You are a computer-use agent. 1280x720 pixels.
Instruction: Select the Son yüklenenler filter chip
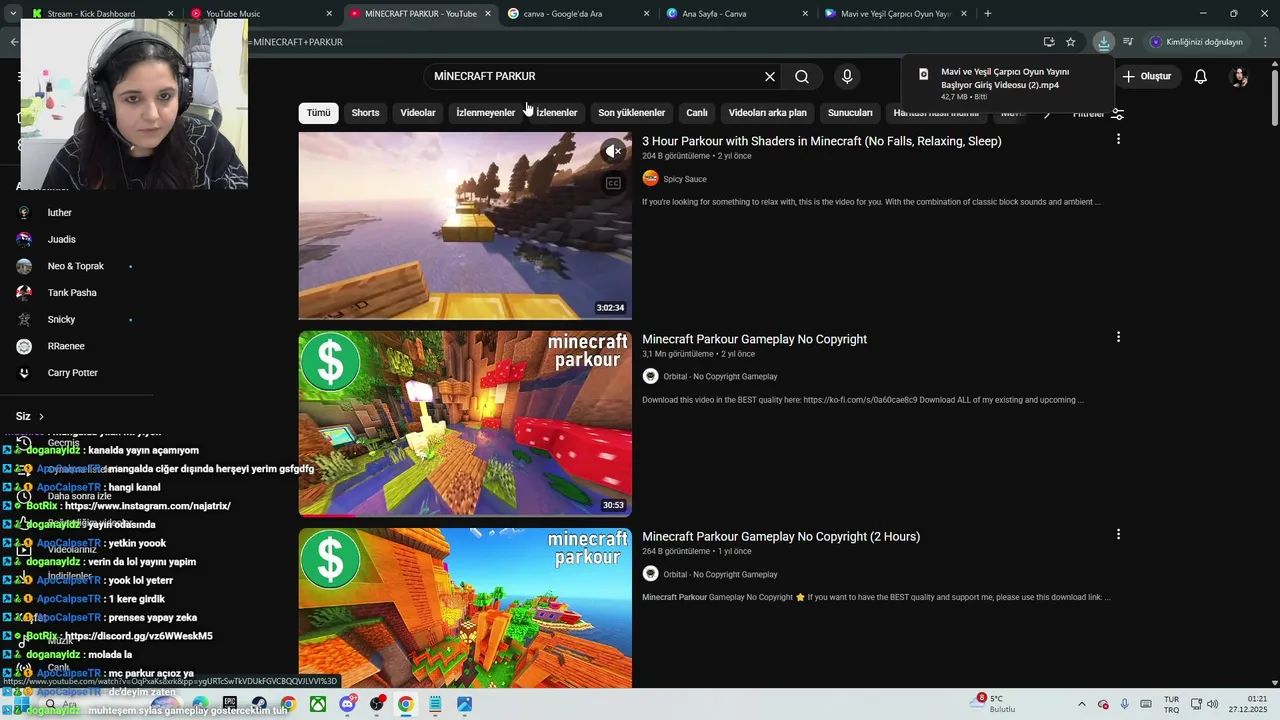click(x=631, y=113)
